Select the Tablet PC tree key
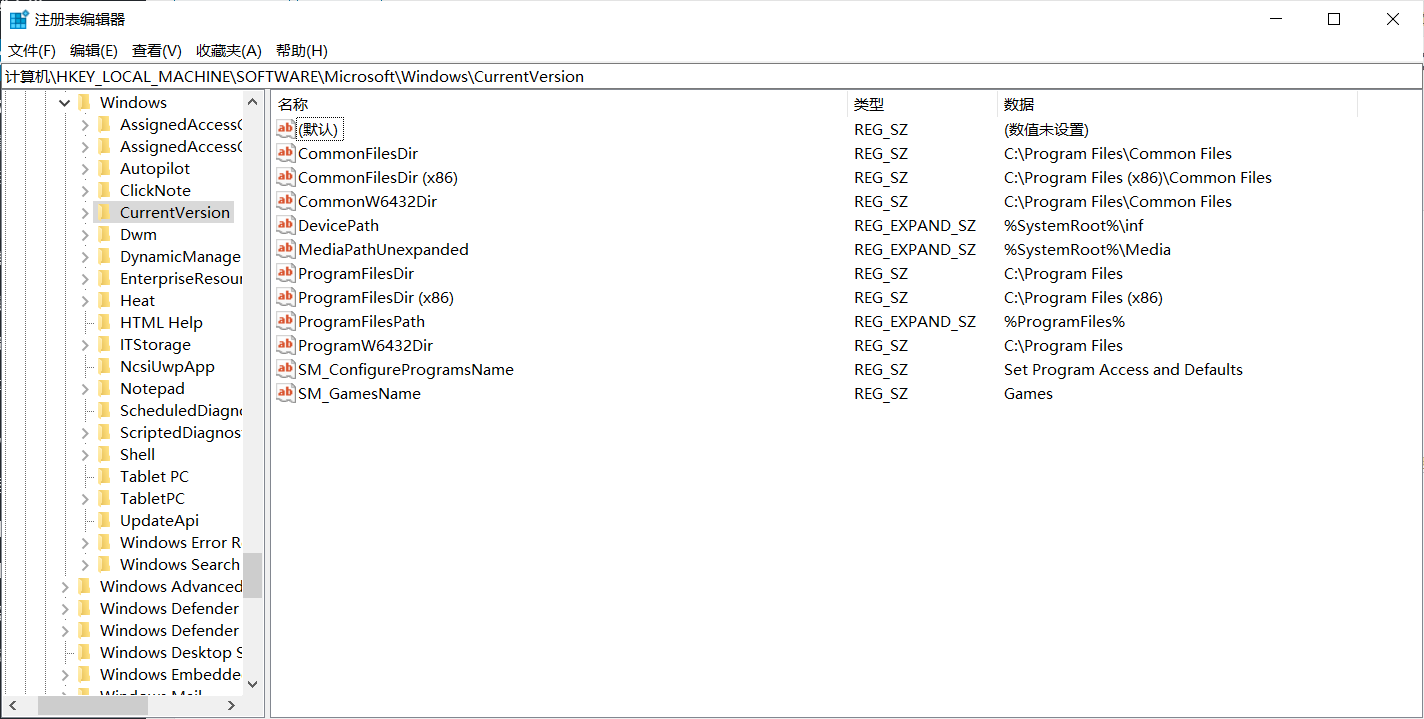This screenshot has width=1424, height=719. (x=154, y=476)
